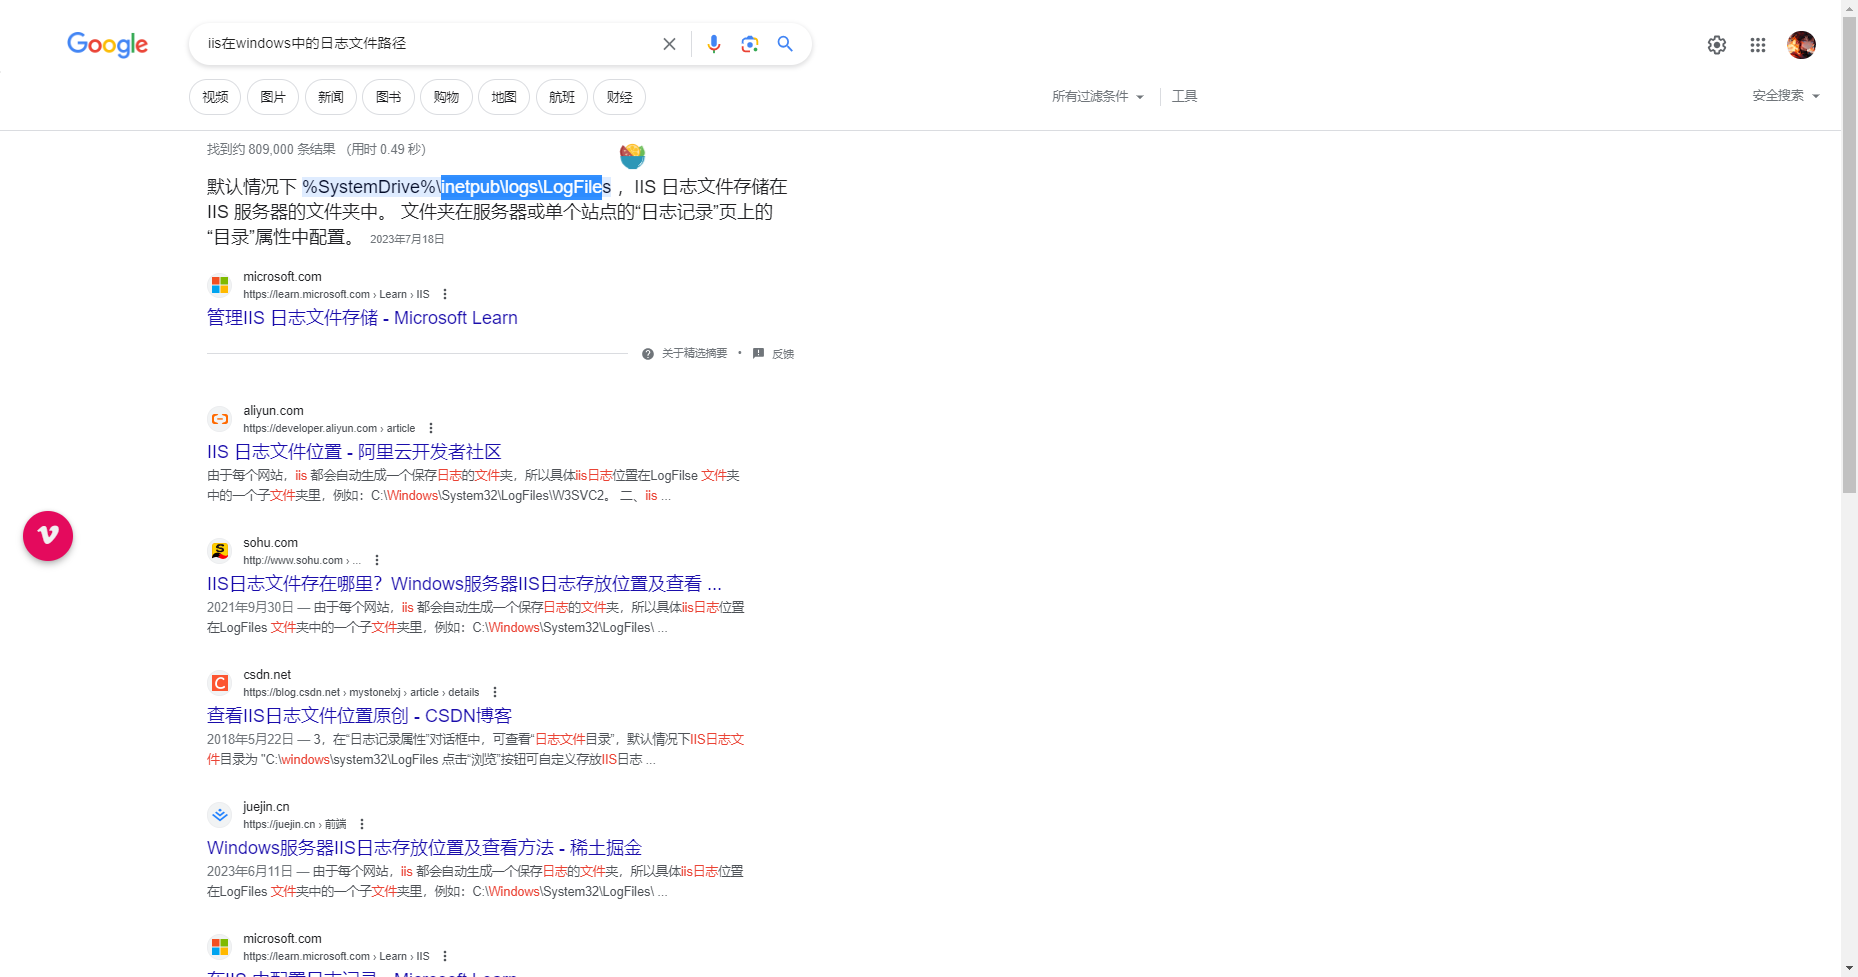Activate voice search with the microphone icon
Image resolution: width=1858 pixels, height=977 pixels.
point(713,43)
